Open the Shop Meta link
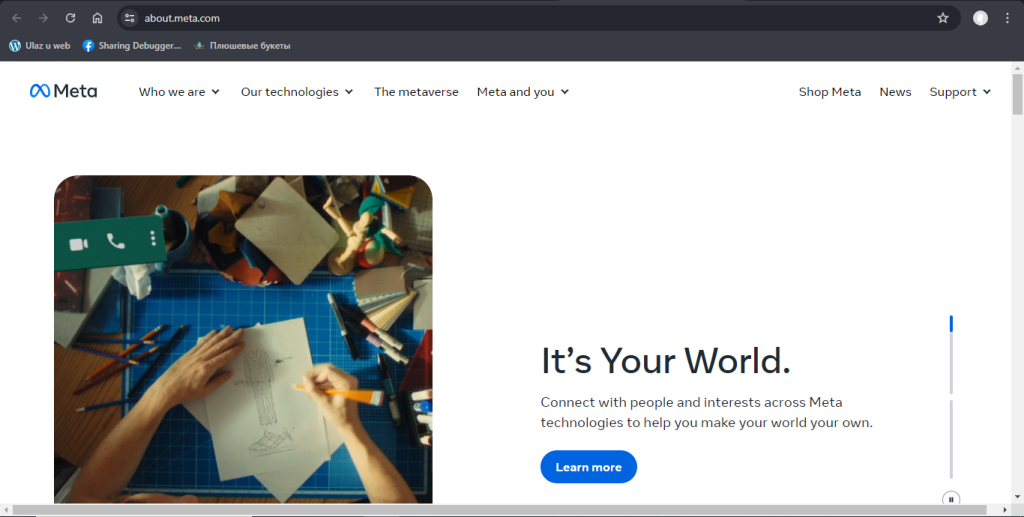This screenshot has width=1024, height=517. (x=829, y=92)
